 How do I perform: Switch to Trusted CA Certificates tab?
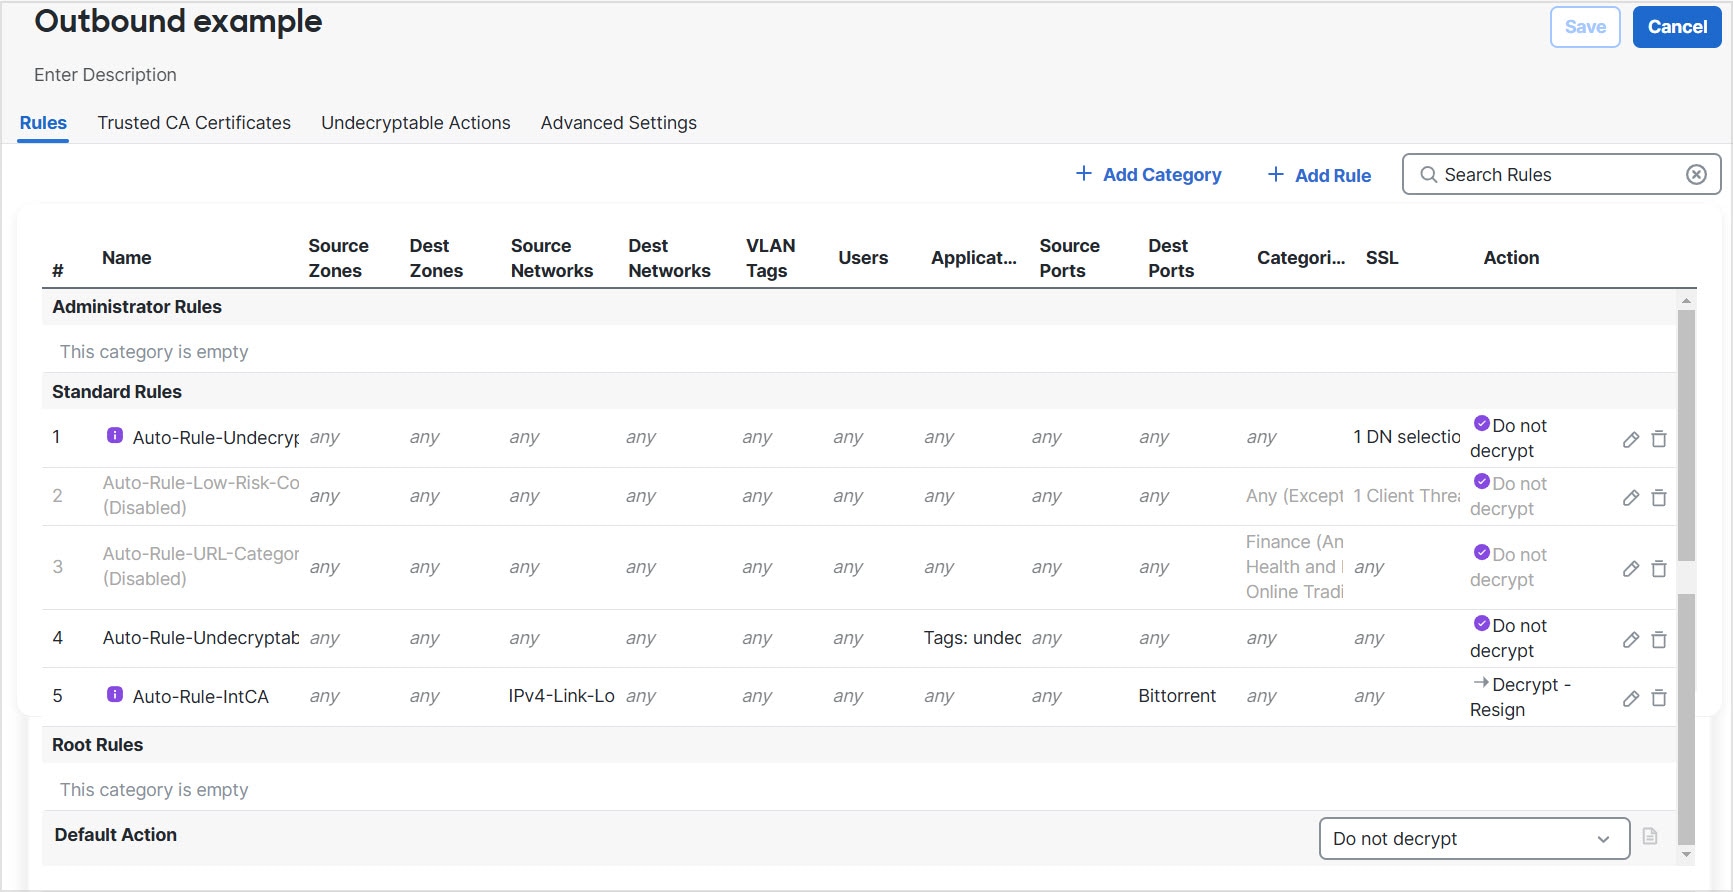pyautogui.click(x=194, y=123)
